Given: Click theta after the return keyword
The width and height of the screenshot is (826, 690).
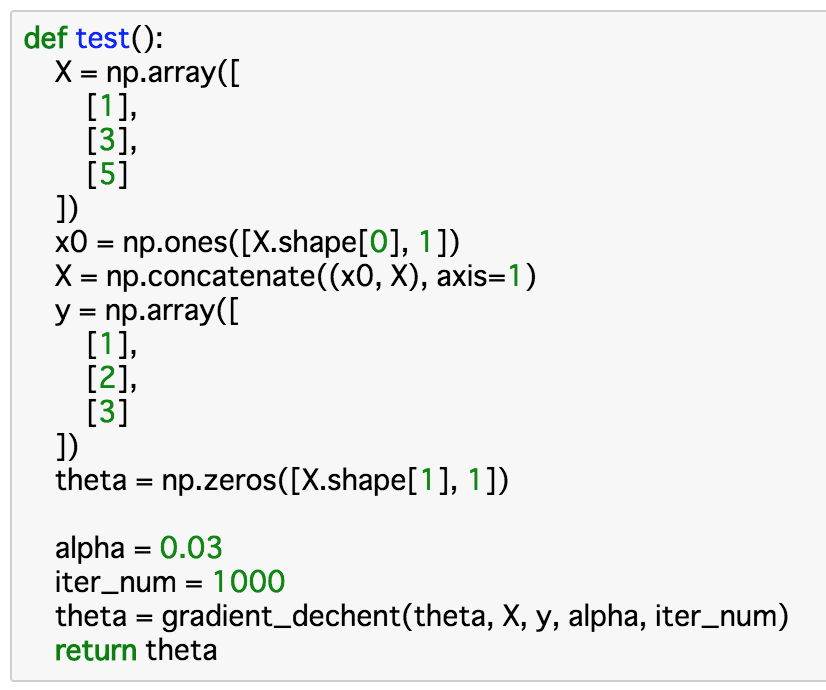Looking at the screenshot, I should tap(181, 650).
